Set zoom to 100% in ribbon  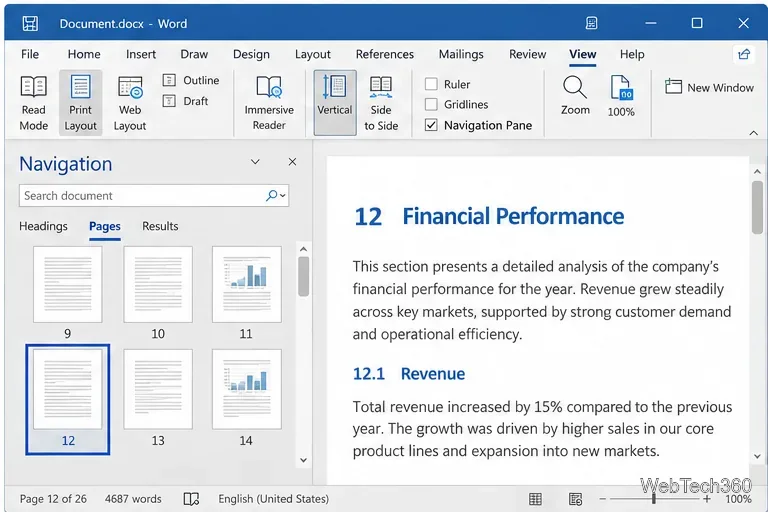[621, 96]
